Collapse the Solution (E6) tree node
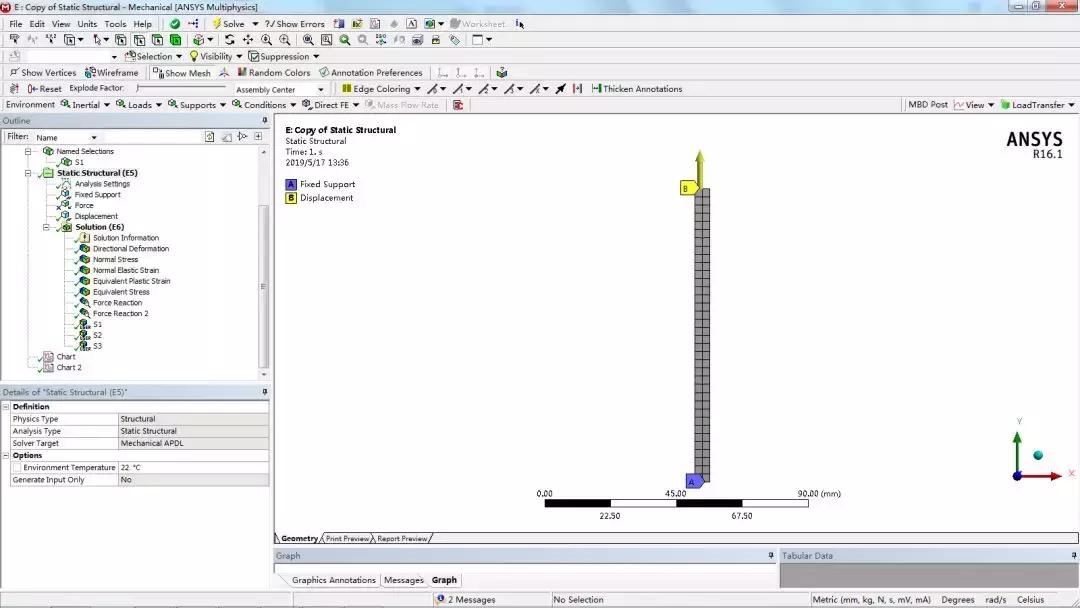 coord(46,227)
